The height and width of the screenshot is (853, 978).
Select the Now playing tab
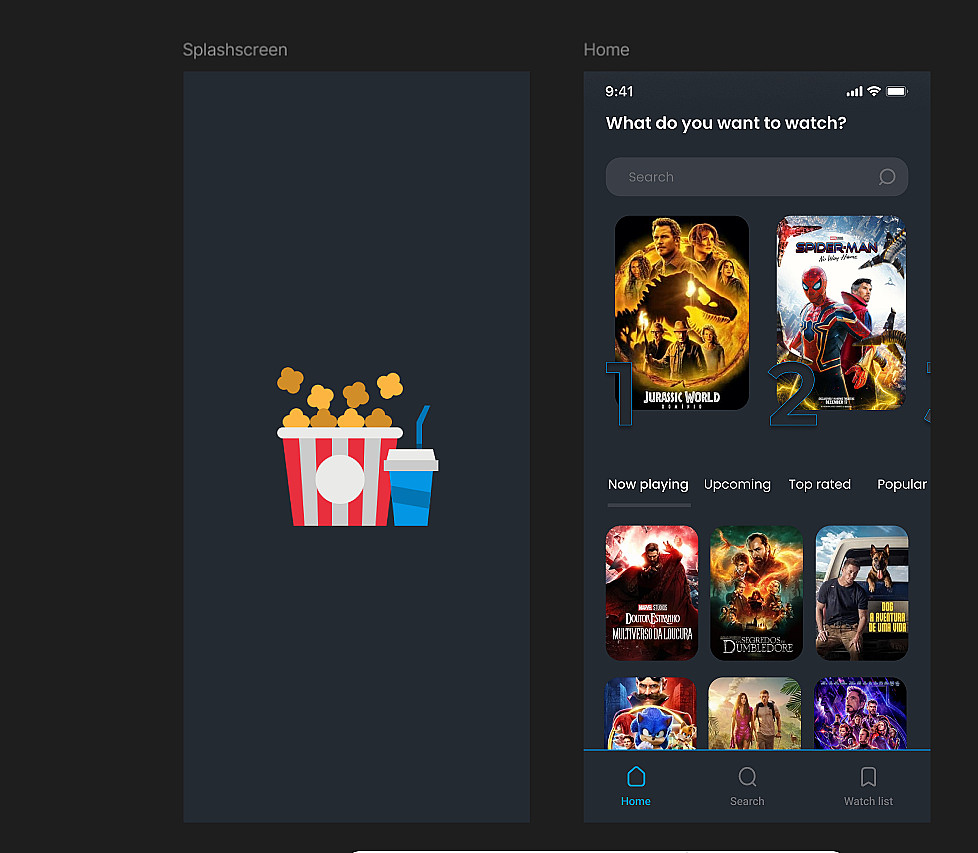(x=648, y=484)
